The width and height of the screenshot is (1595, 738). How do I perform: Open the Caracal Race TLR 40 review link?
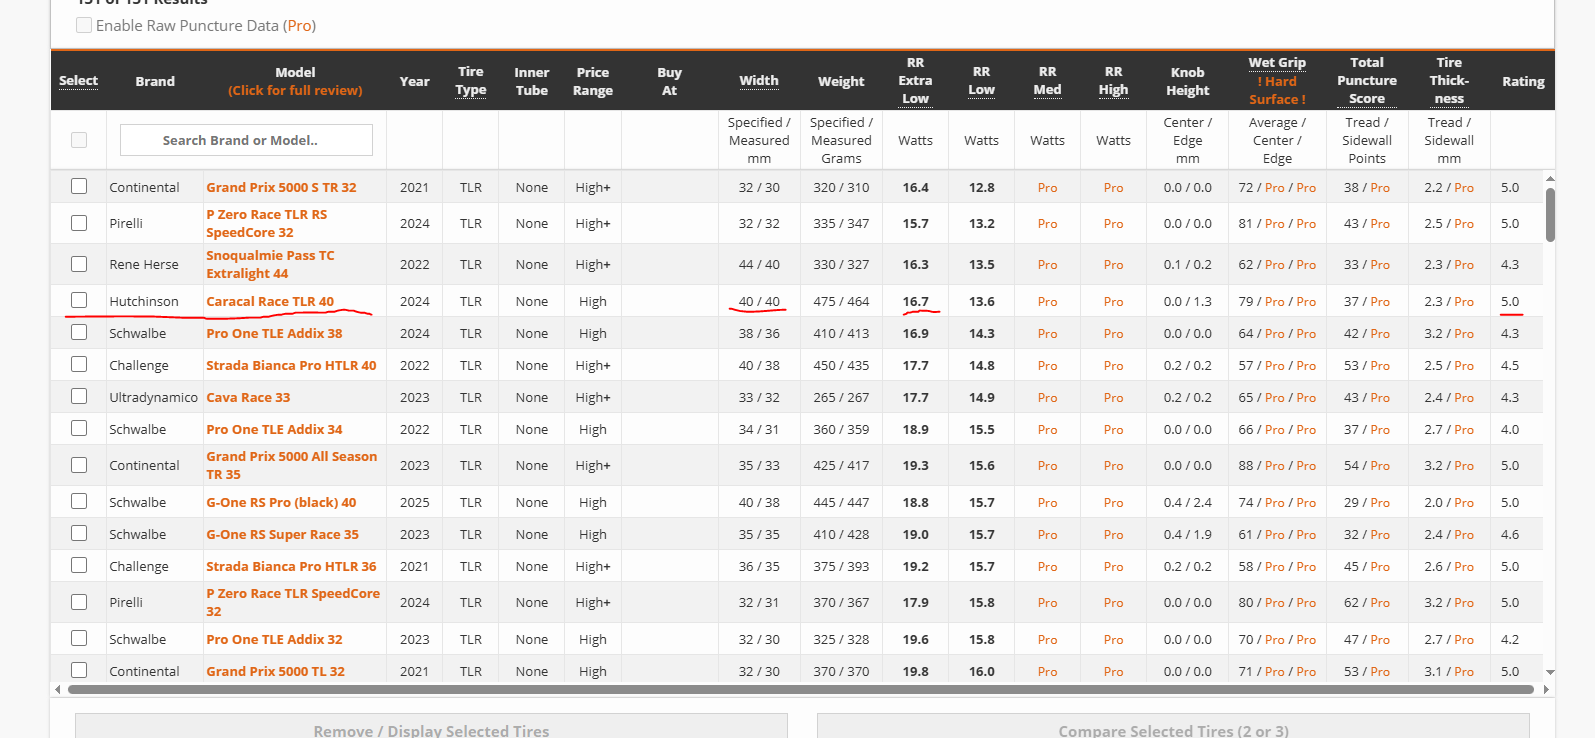pyautogui.click(x=270, y=301)
